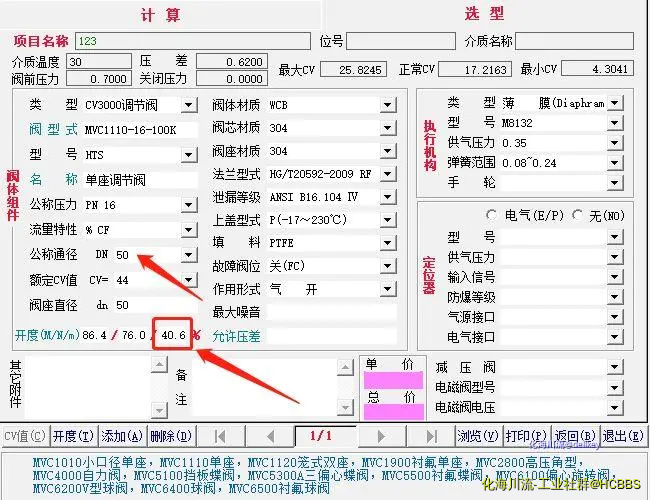The image size is (650, 500).
Task: Open 公称通径 DN 50 dropdown
Action: pyautogui.click(x=188, y=255)
